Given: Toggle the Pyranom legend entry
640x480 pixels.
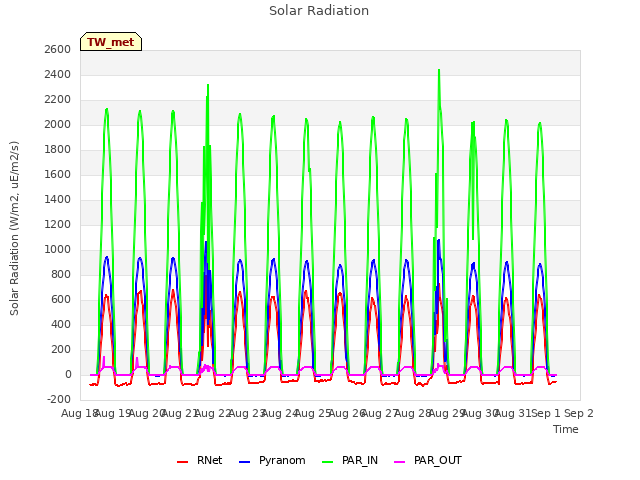Looking at the screenshot, I should click(x=272, y=460).
